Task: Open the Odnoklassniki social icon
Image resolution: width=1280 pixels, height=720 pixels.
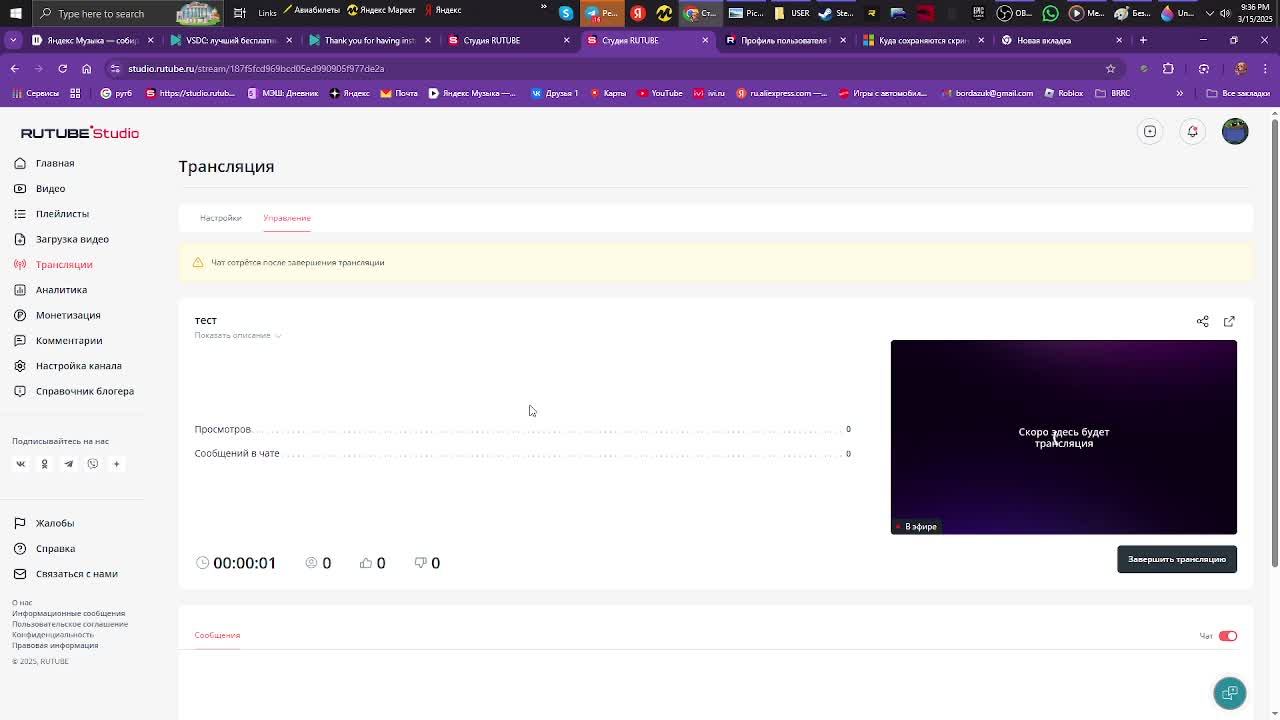Action: tap(44, 464)
